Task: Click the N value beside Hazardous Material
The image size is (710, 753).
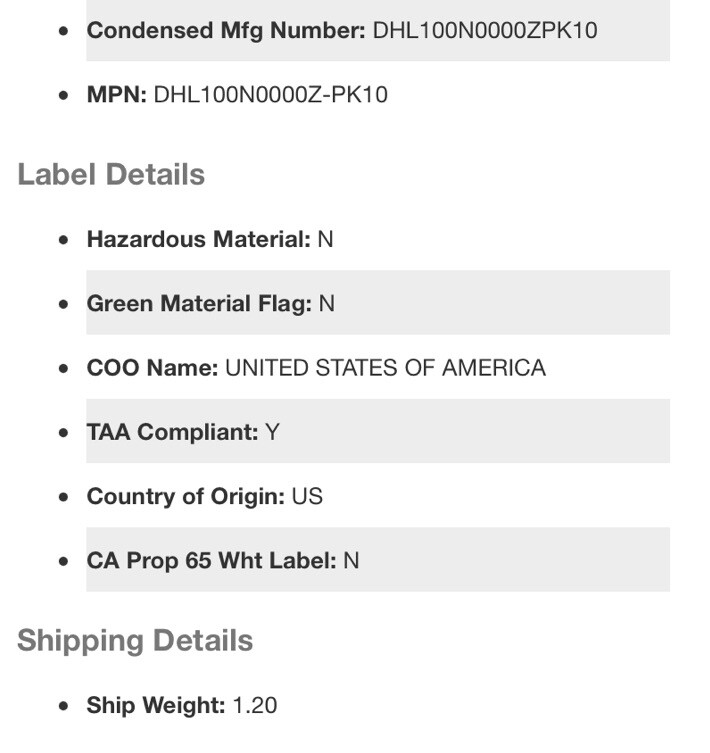Action: coord(325,239)
